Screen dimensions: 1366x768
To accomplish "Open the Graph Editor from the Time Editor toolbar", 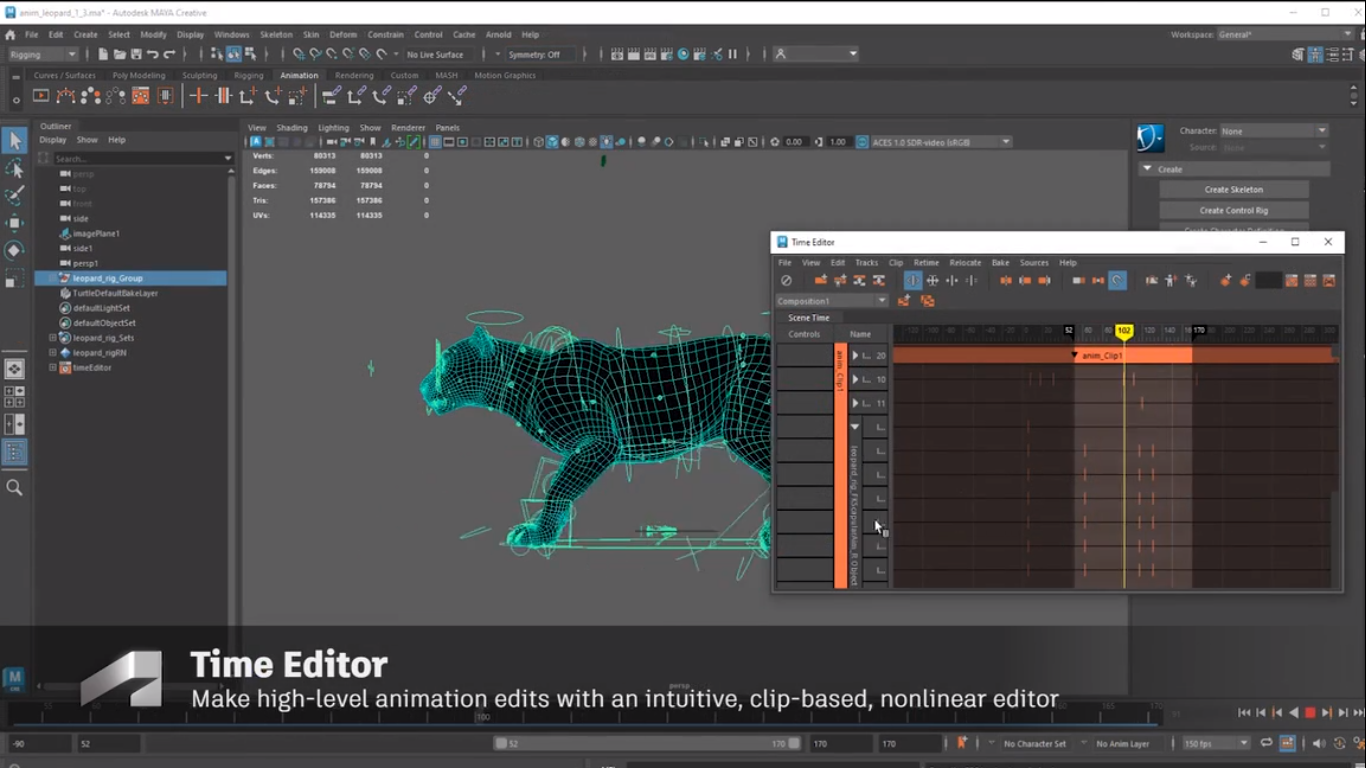I will pos(1330,281).
